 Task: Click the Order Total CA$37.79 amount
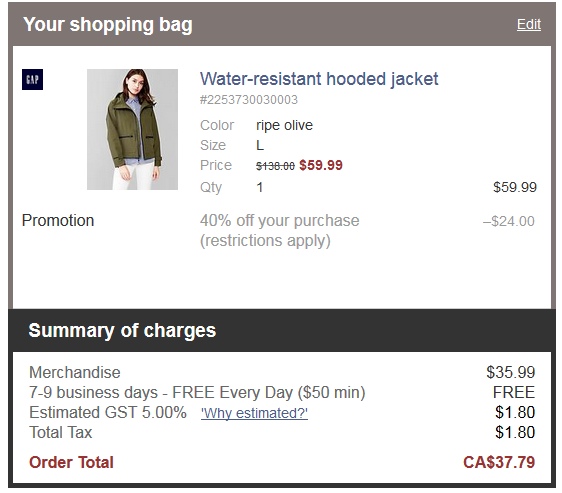click(499, 462)
